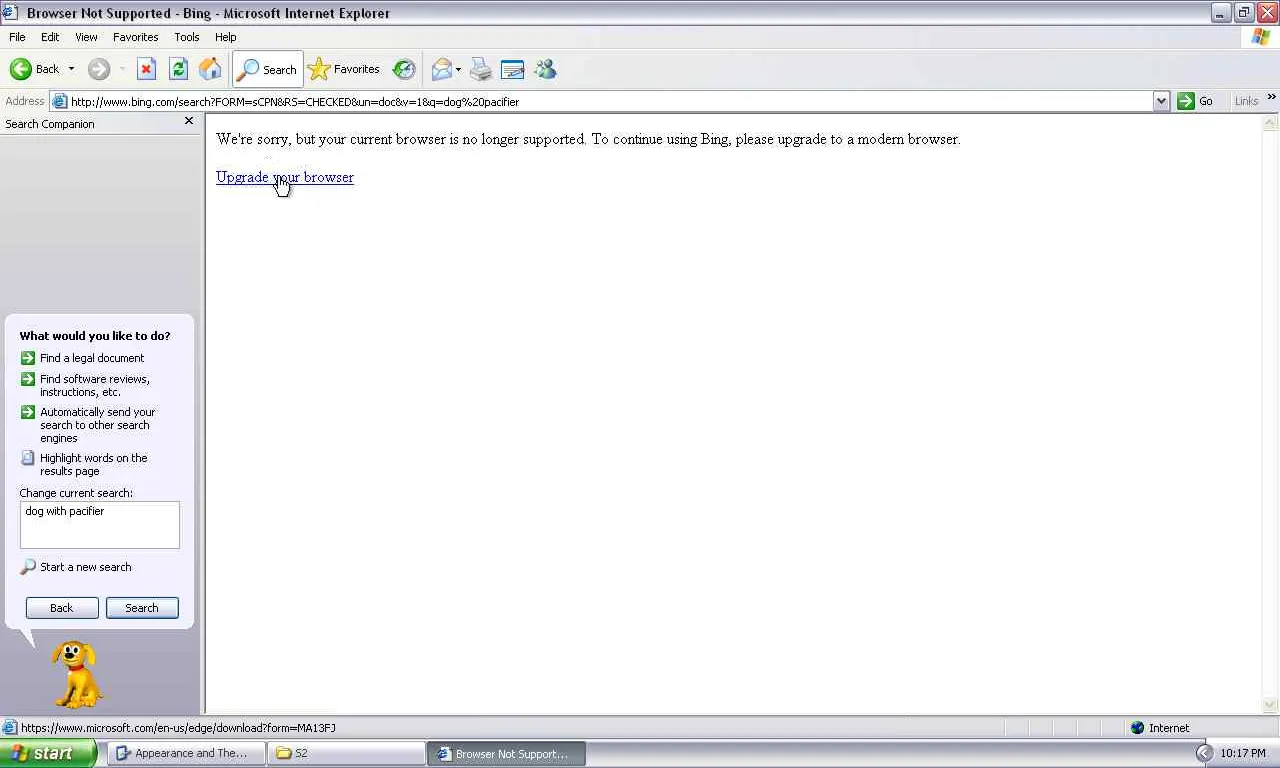Click the page icon beside Highlight words
This screenshot has width=1280, height=768.
28,458
